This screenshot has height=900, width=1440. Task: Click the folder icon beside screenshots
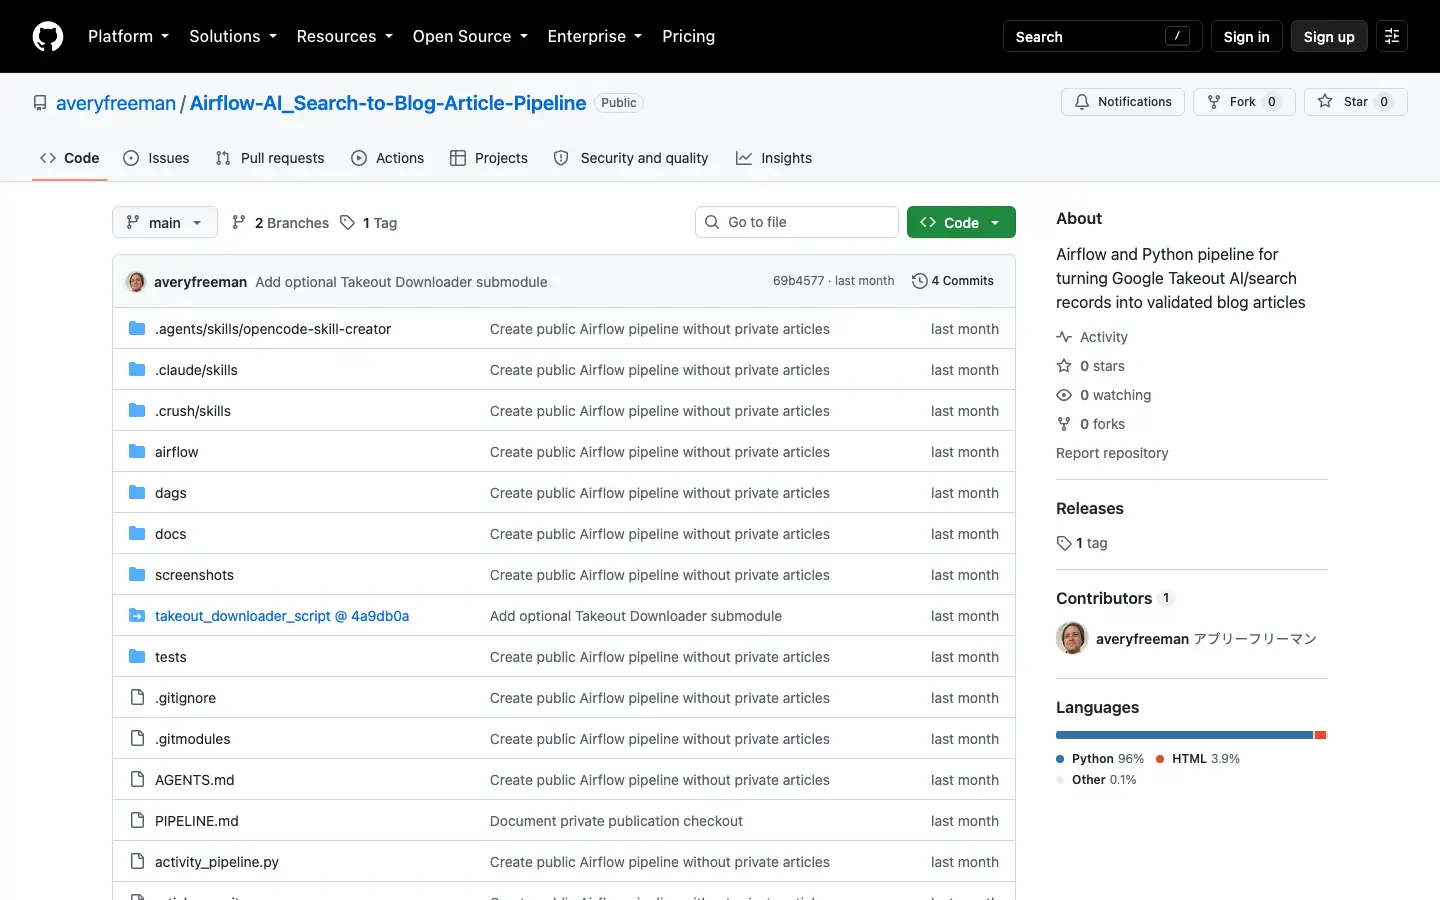click(137, 575)
